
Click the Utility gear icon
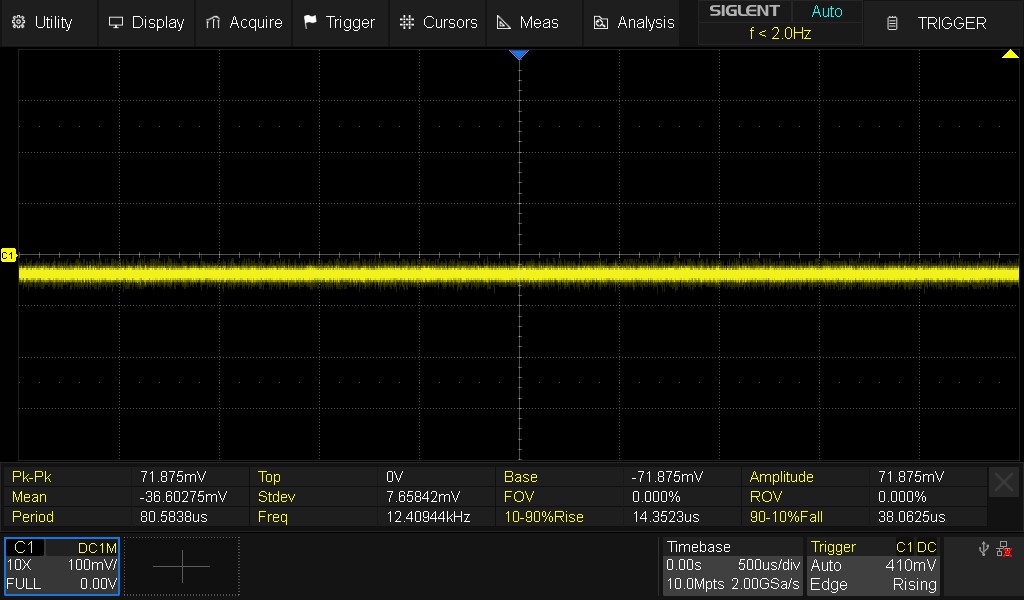18,22
